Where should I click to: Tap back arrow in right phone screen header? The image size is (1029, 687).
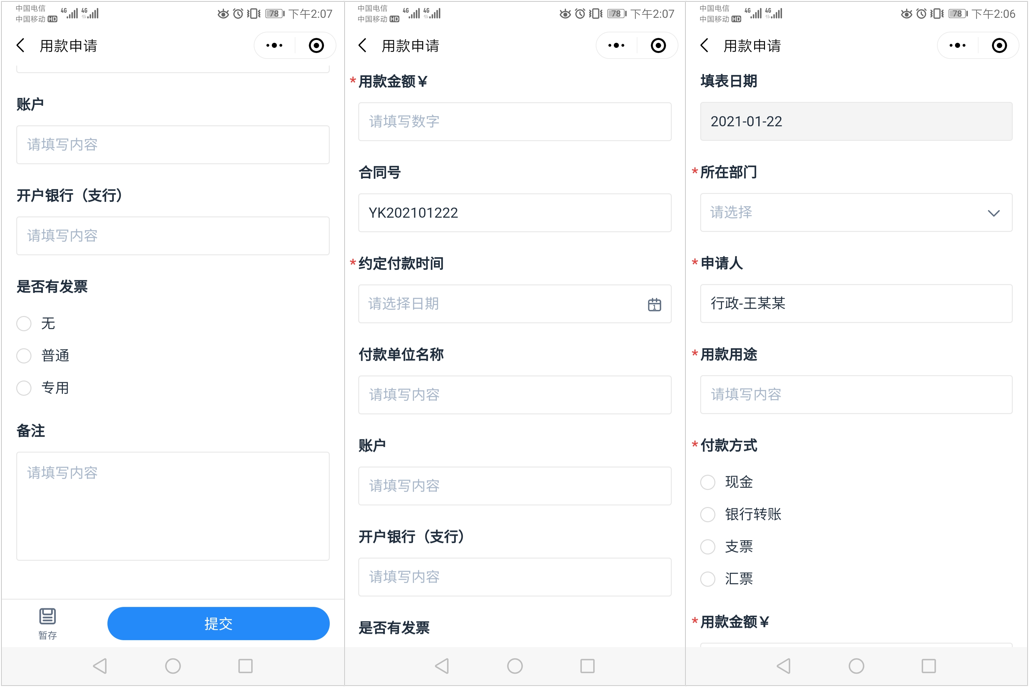tap(704, 45)
